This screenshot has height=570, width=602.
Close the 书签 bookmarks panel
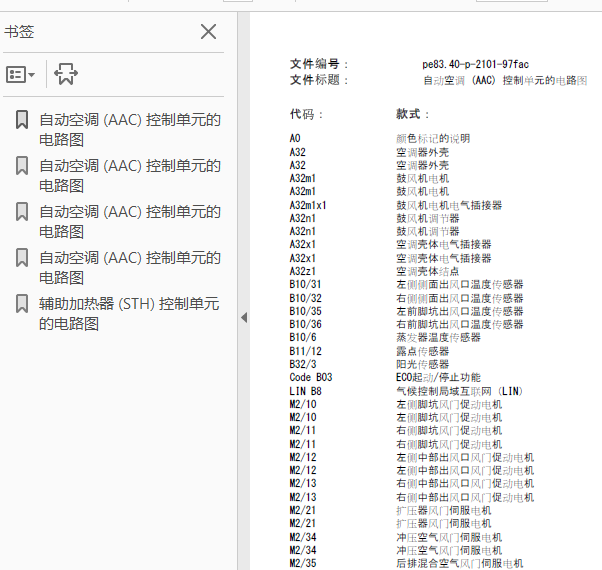coord(208,31)
